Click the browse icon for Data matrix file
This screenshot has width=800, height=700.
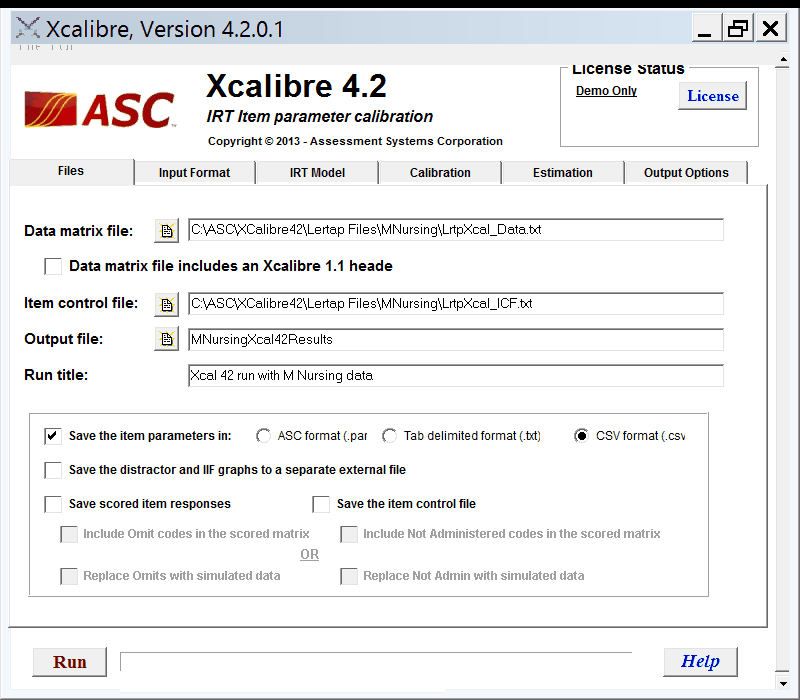point(166,231)
